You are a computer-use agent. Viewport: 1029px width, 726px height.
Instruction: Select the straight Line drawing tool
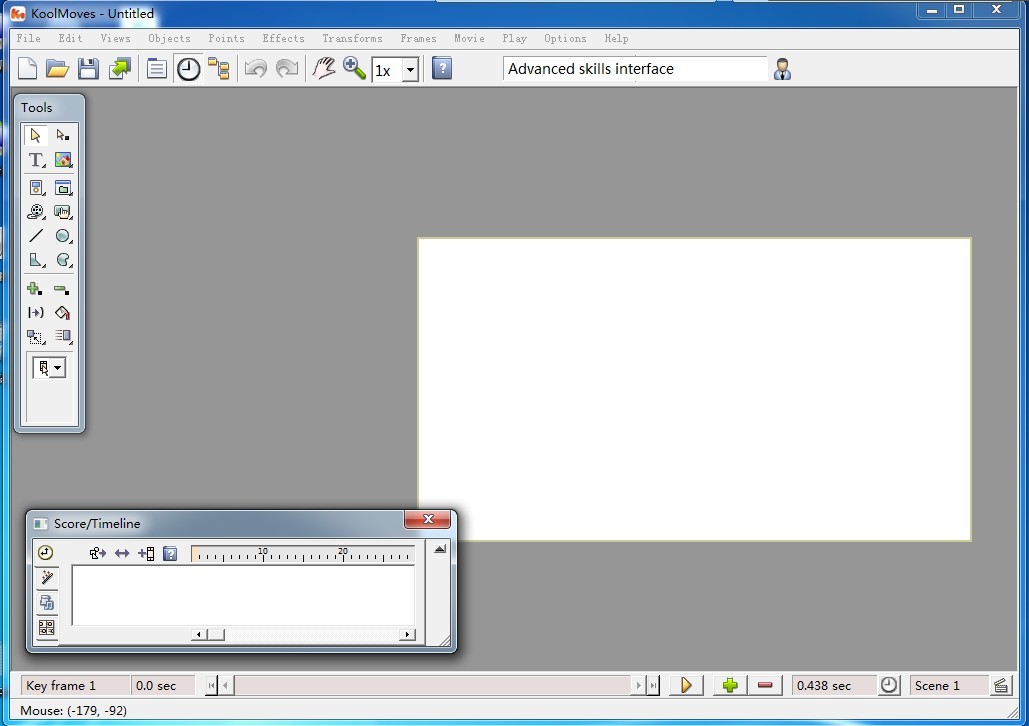pyautogui.click(x=36, y=236)
